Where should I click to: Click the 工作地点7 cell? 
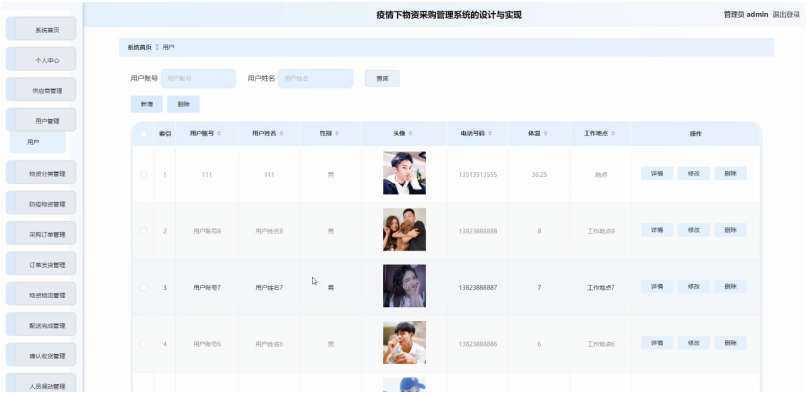coord(601,288)
